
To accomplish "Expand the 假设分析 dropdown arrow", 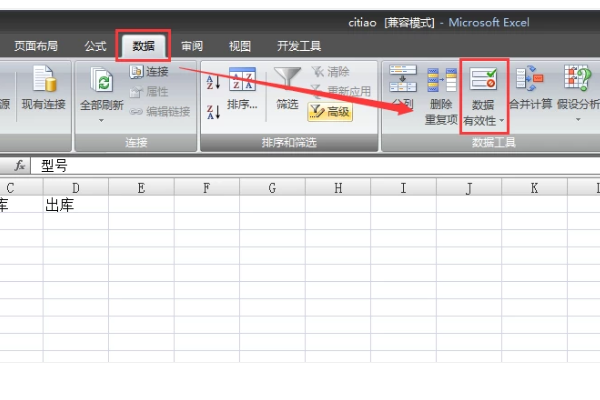I will 578,120.
